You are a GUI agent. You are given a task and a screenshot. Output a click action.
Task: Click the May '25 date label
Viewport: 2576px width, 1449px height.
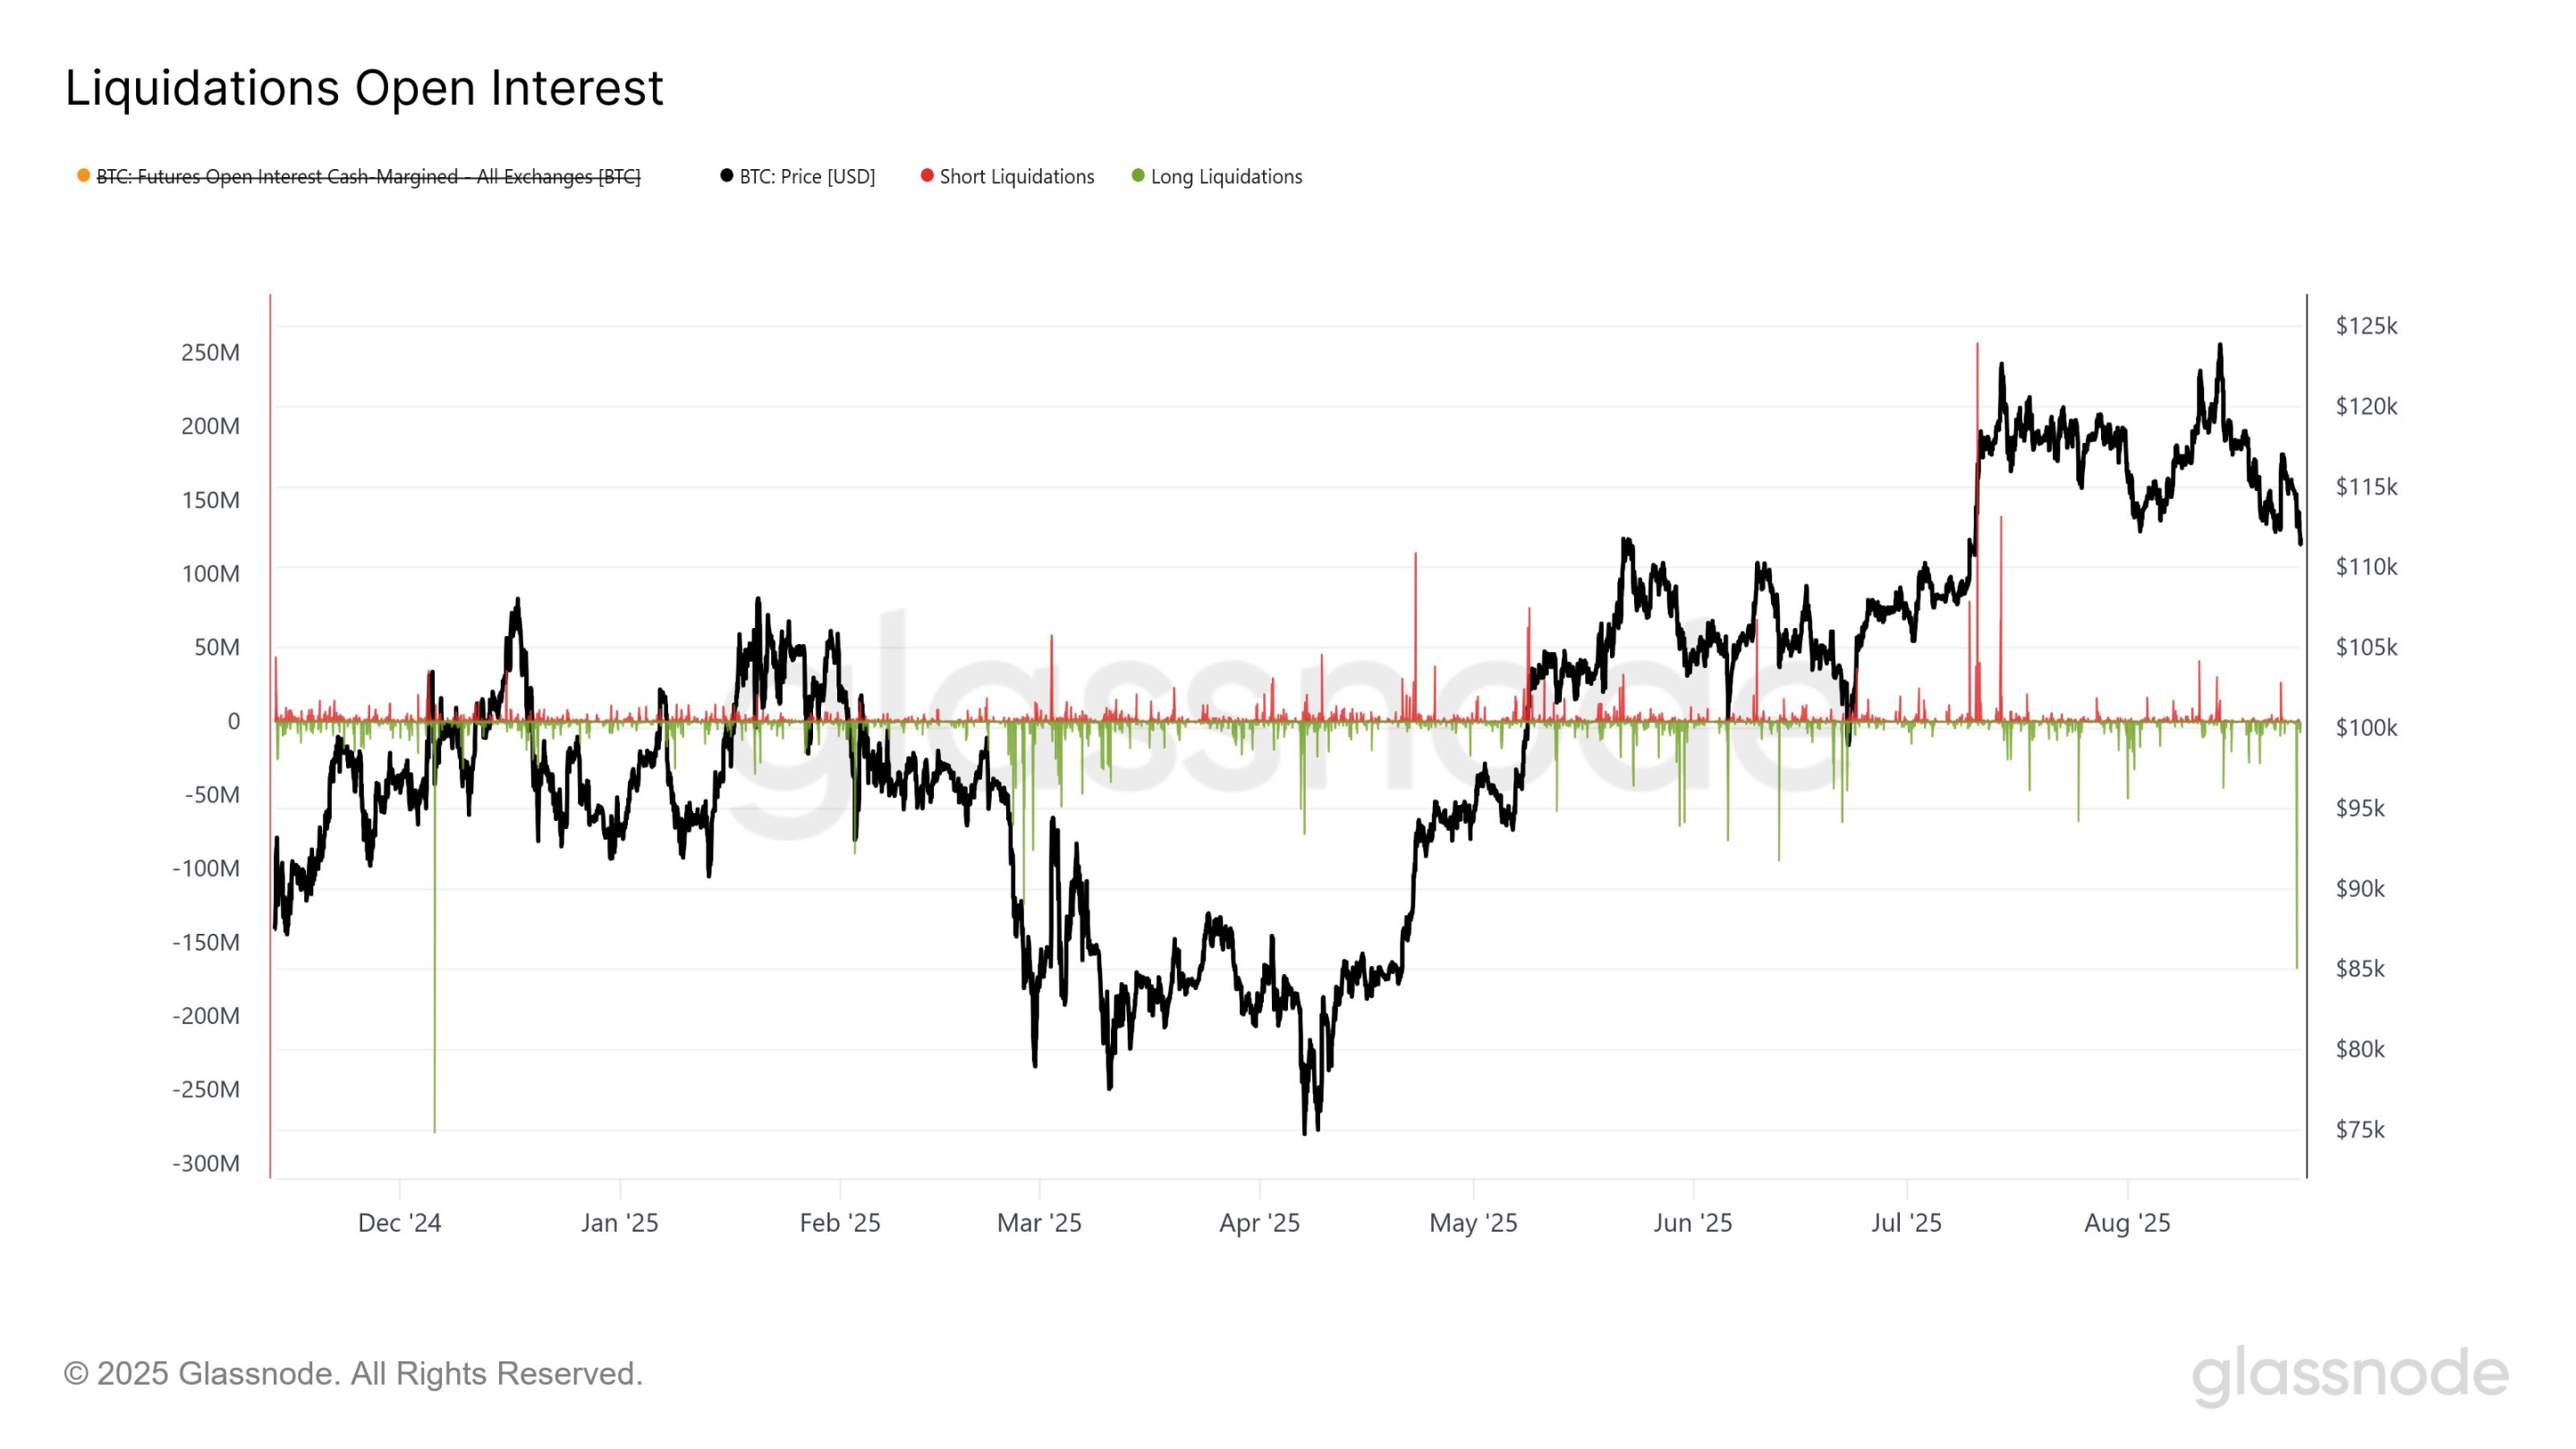pos(1473,1222)
